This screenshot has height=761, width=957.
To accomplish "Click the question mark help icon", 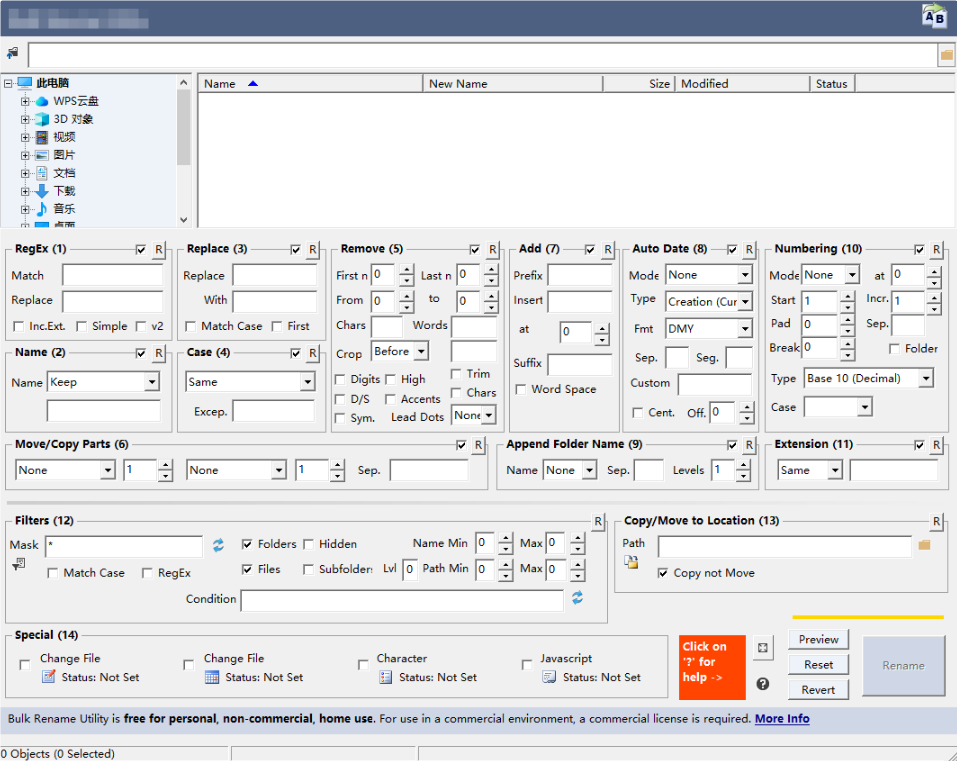I will pos(762,683).
